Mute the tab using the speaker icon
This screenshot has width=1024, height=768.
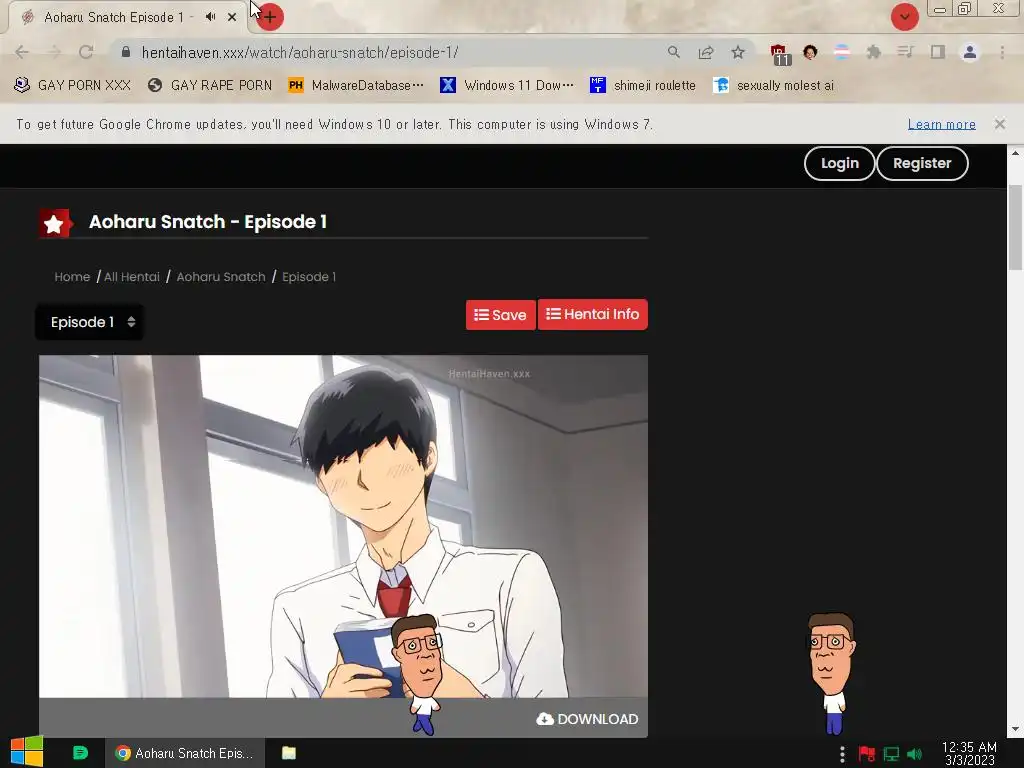pyautogui.click(x=210, y=17)
